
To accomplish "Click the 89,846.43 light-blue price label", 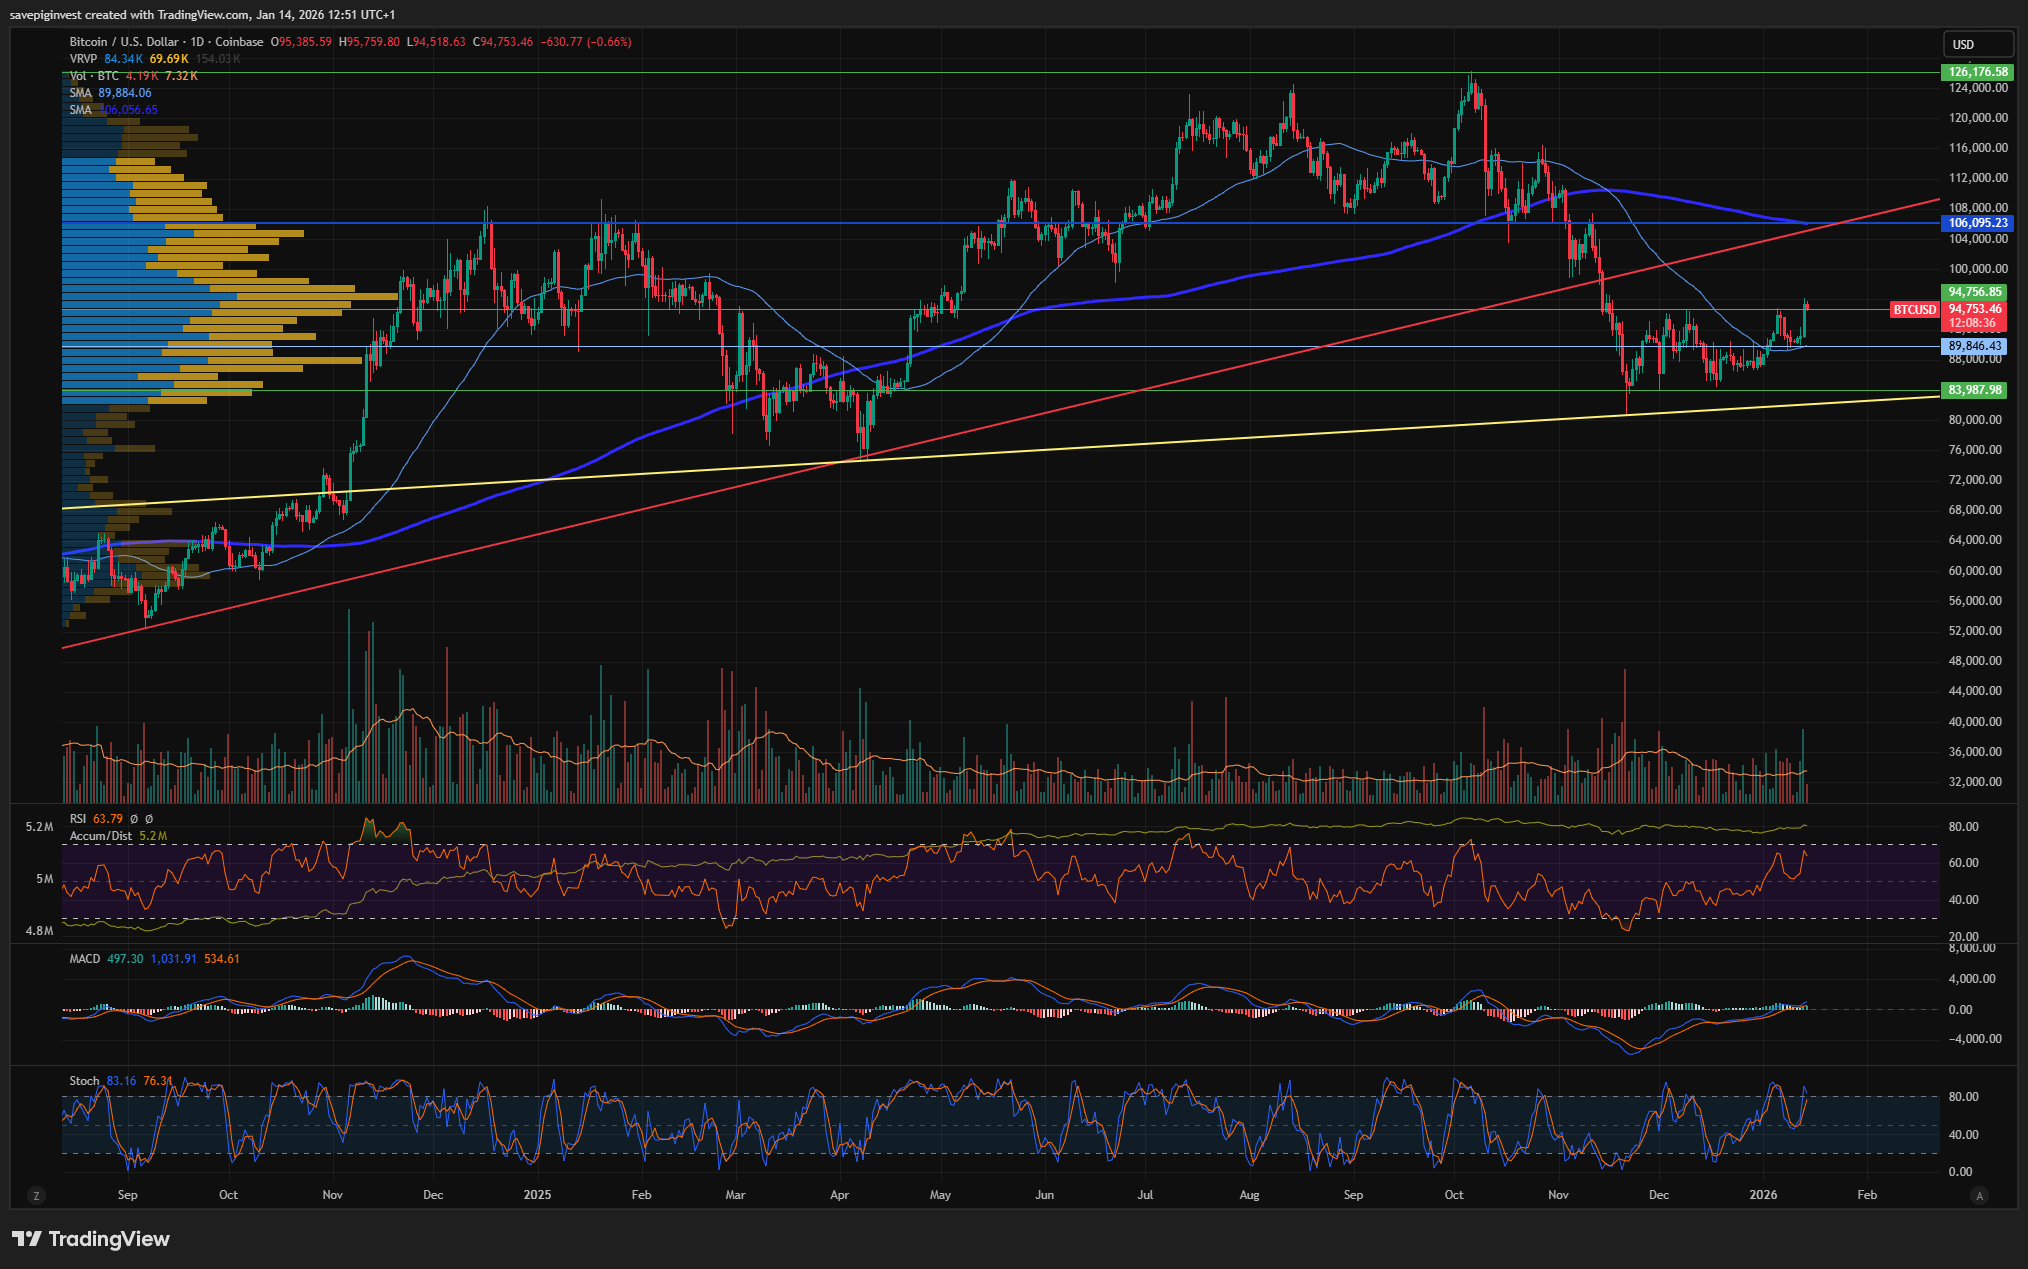I will 1974,346.
